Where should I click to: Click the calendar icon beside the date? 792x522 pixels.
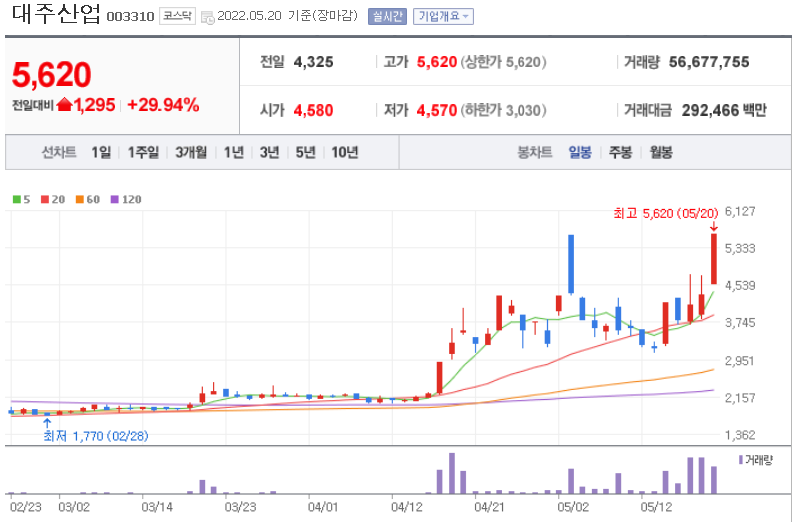tap(208, 17)
